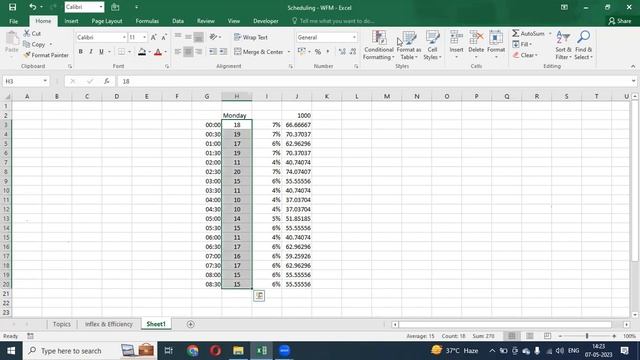Open File Explorer from the taskbar

(238, 351)
